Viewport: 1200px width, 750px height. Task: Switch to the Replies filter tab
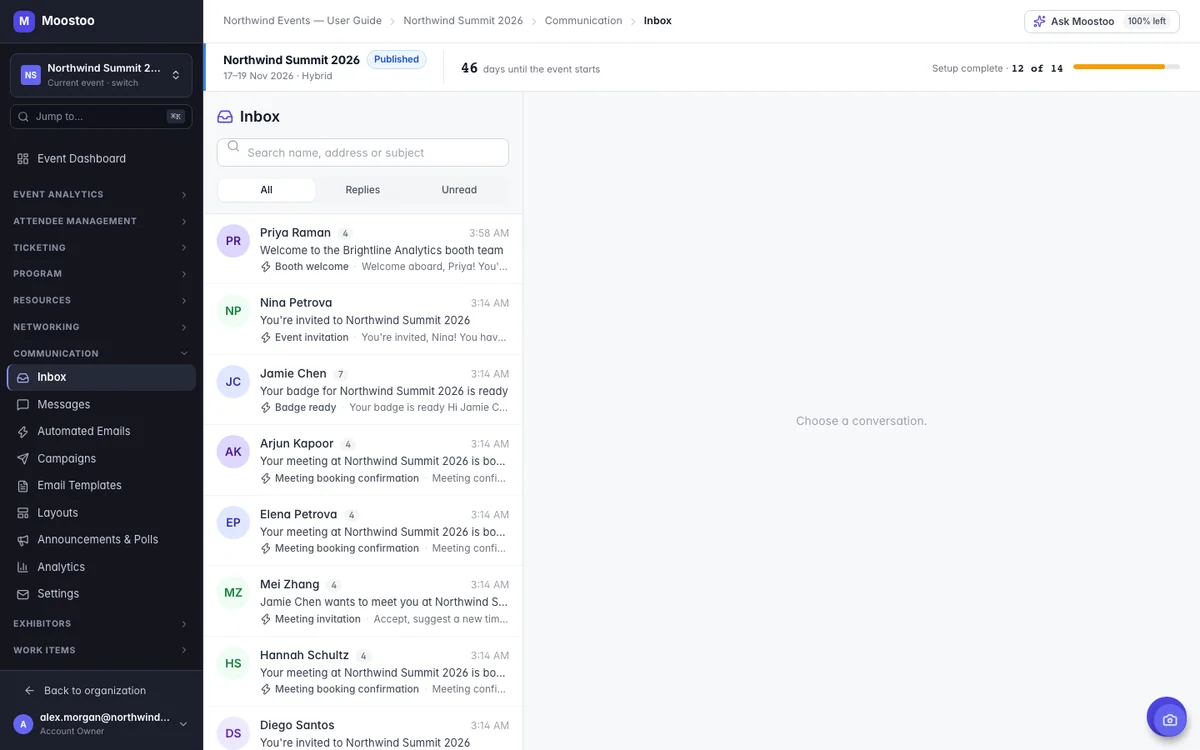[363, 190]
